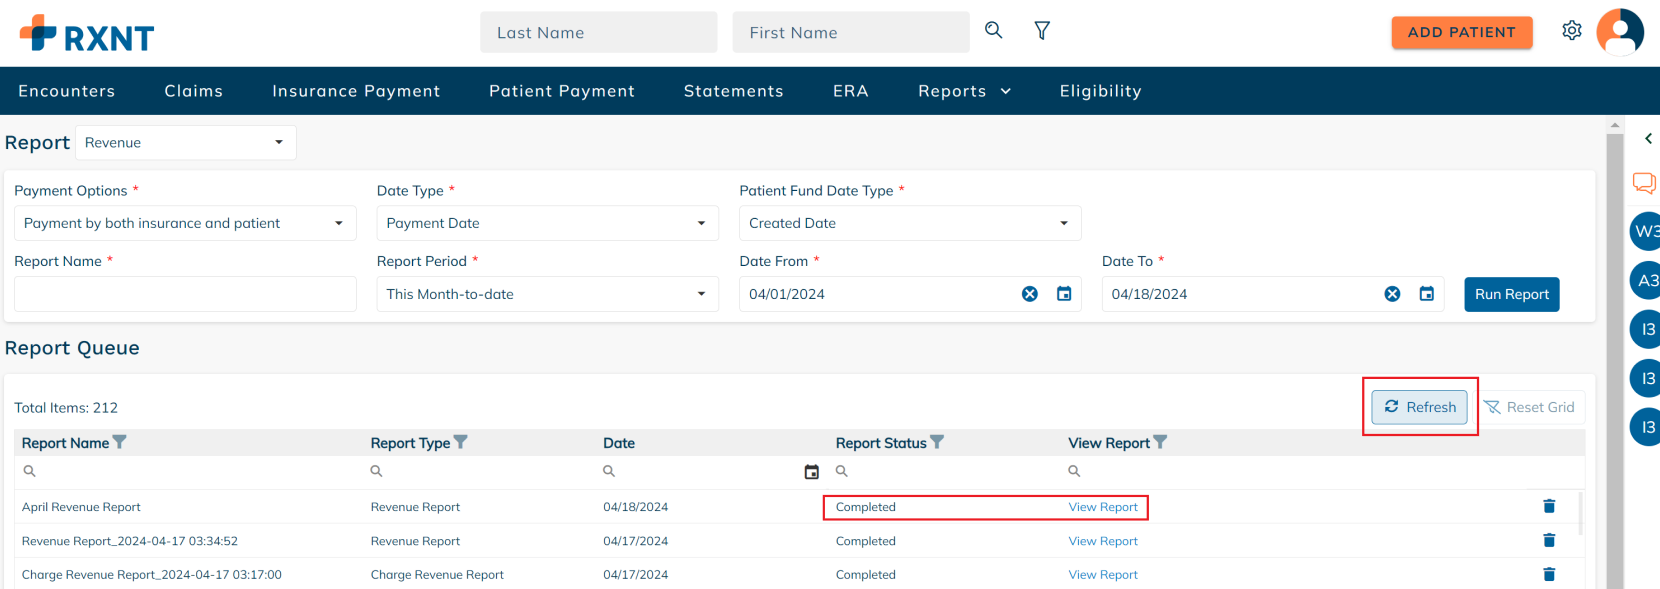Open the settings gear icon
Viewport: 1660px width, 589px height.
coord(1572,31)
